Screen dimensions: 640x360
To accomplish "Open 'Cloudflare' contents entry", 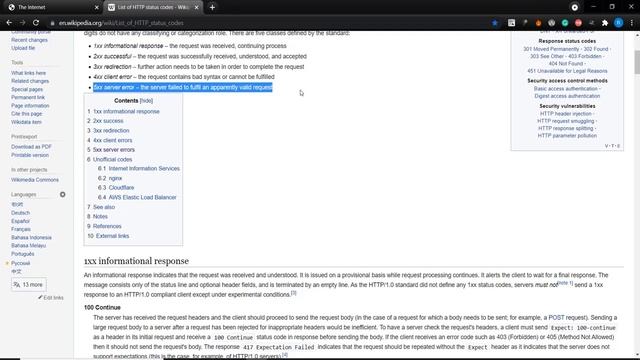I will click(x=121, y=187).
